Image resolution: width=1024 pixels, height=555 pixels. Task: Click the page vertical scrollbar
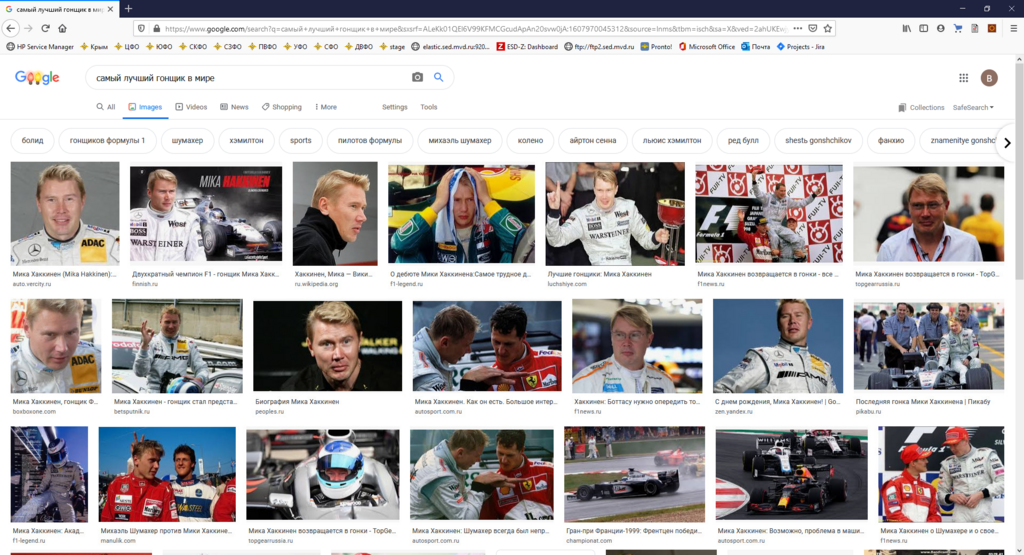1019,304
